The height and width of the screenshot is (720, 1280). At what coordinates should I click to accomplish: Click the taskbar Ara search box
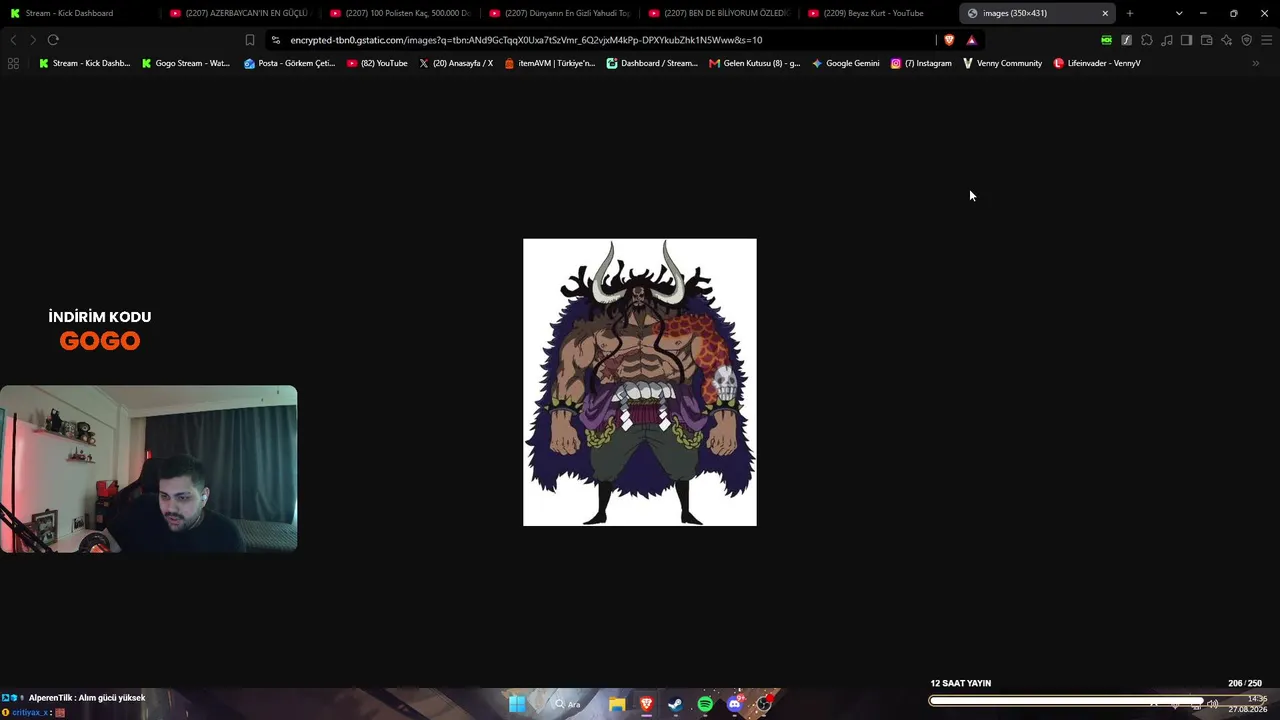[568, 704]
